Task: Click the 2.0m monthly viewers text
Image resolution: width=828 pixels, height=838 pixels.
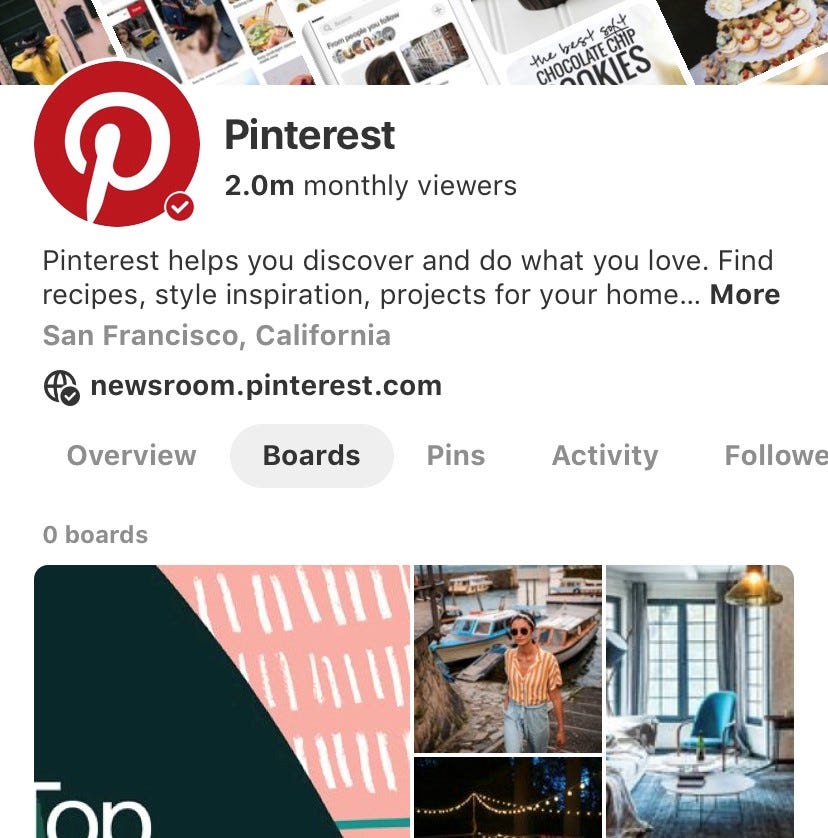Action: click(x=371, y=186)
